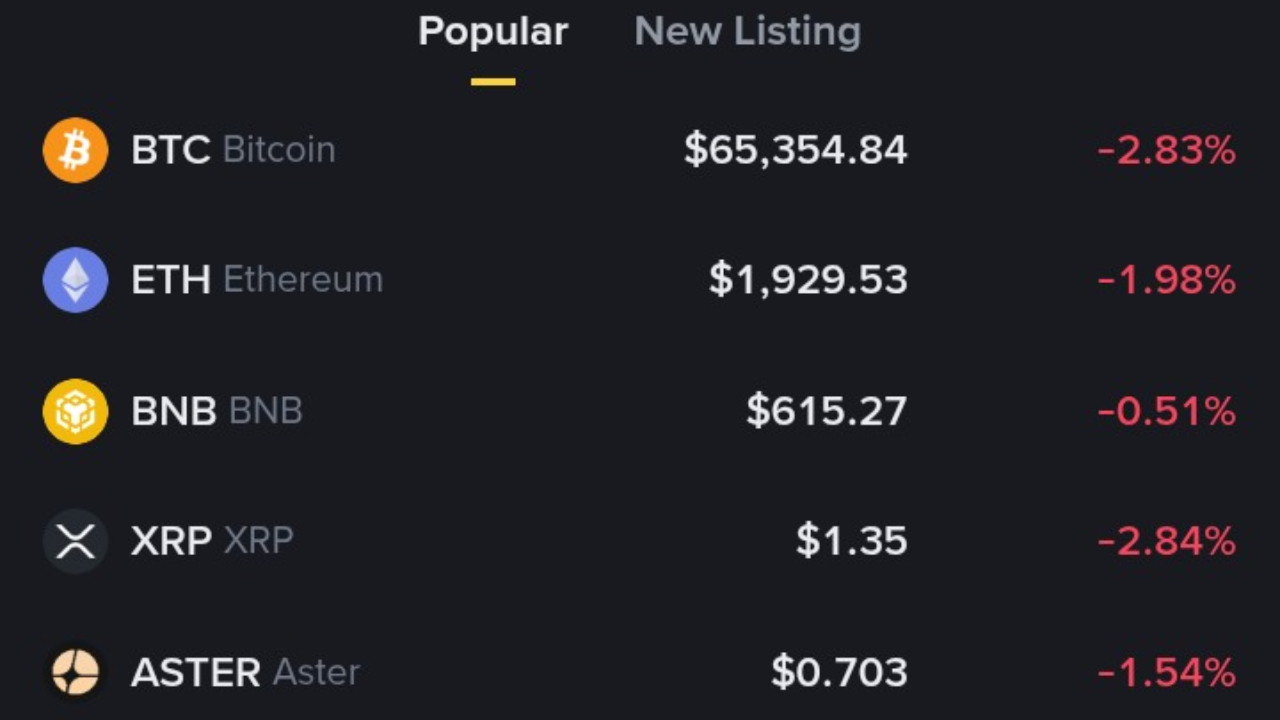Click Aster price $0.703
Screen dimensions: 1280x720
tap(840, 672)
